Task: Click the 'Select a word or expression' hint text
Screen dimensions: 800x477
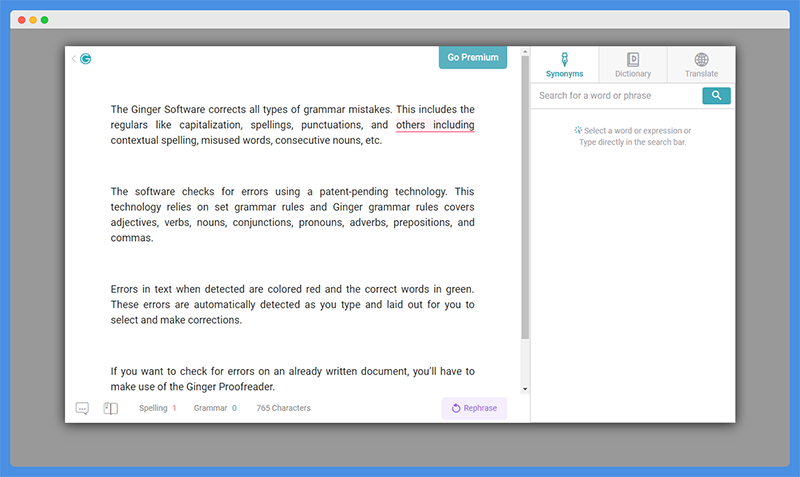Action: (633, 136)
